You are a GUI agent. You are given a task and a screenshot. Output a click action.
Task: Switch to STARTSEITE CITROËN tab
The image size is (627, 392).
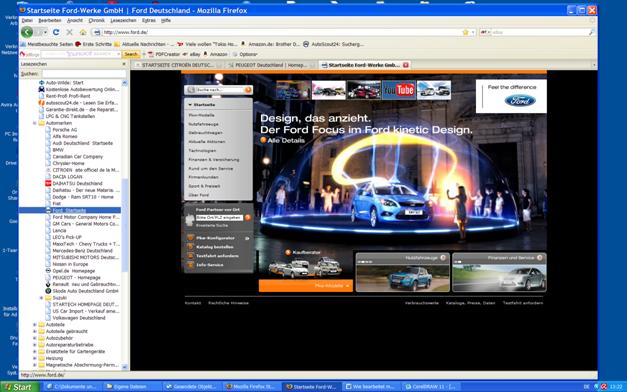[x=178, y=65]
